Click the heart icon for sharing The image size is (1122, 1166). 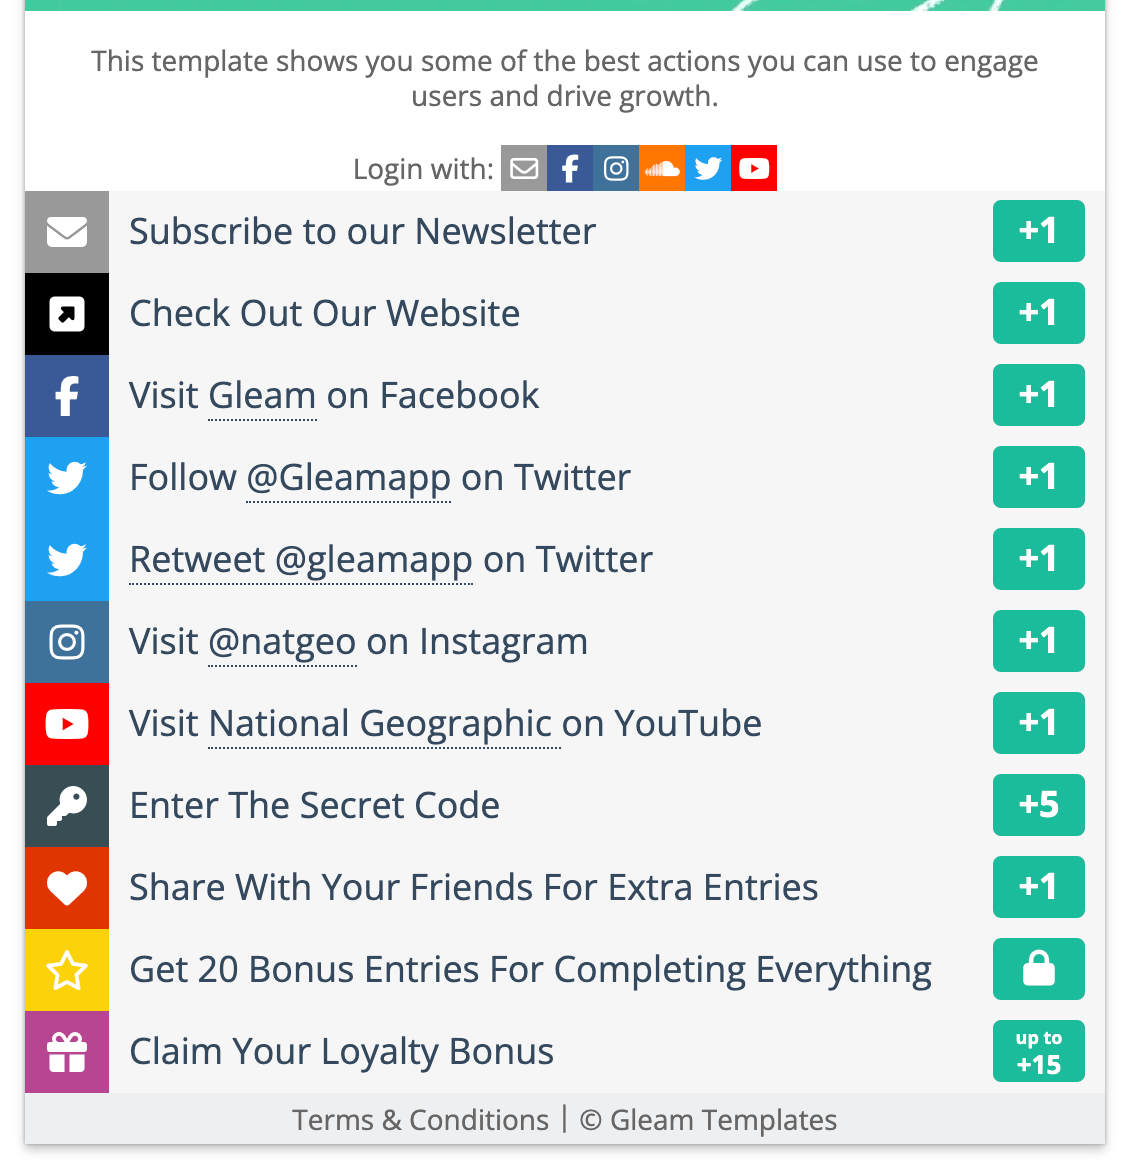(x=67, y=888)
